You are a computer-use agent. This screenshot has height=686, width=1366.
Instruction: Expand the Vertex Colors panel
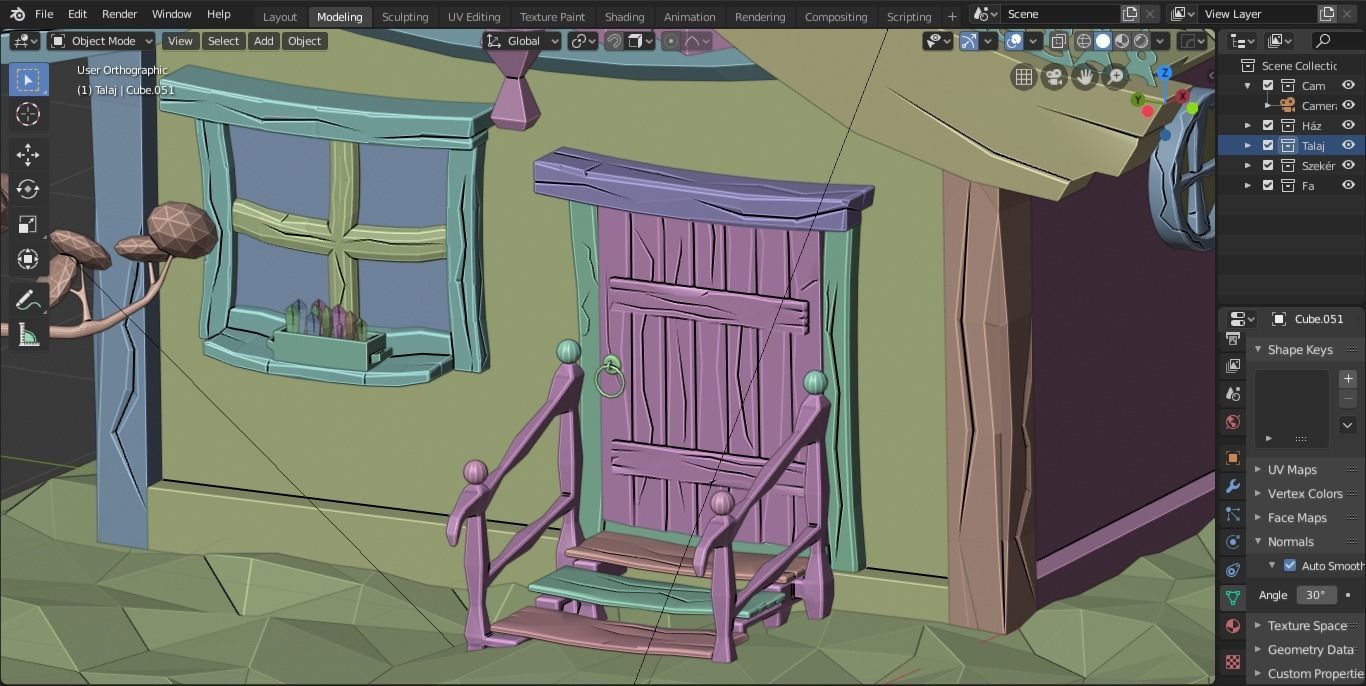click(1258, 494)
